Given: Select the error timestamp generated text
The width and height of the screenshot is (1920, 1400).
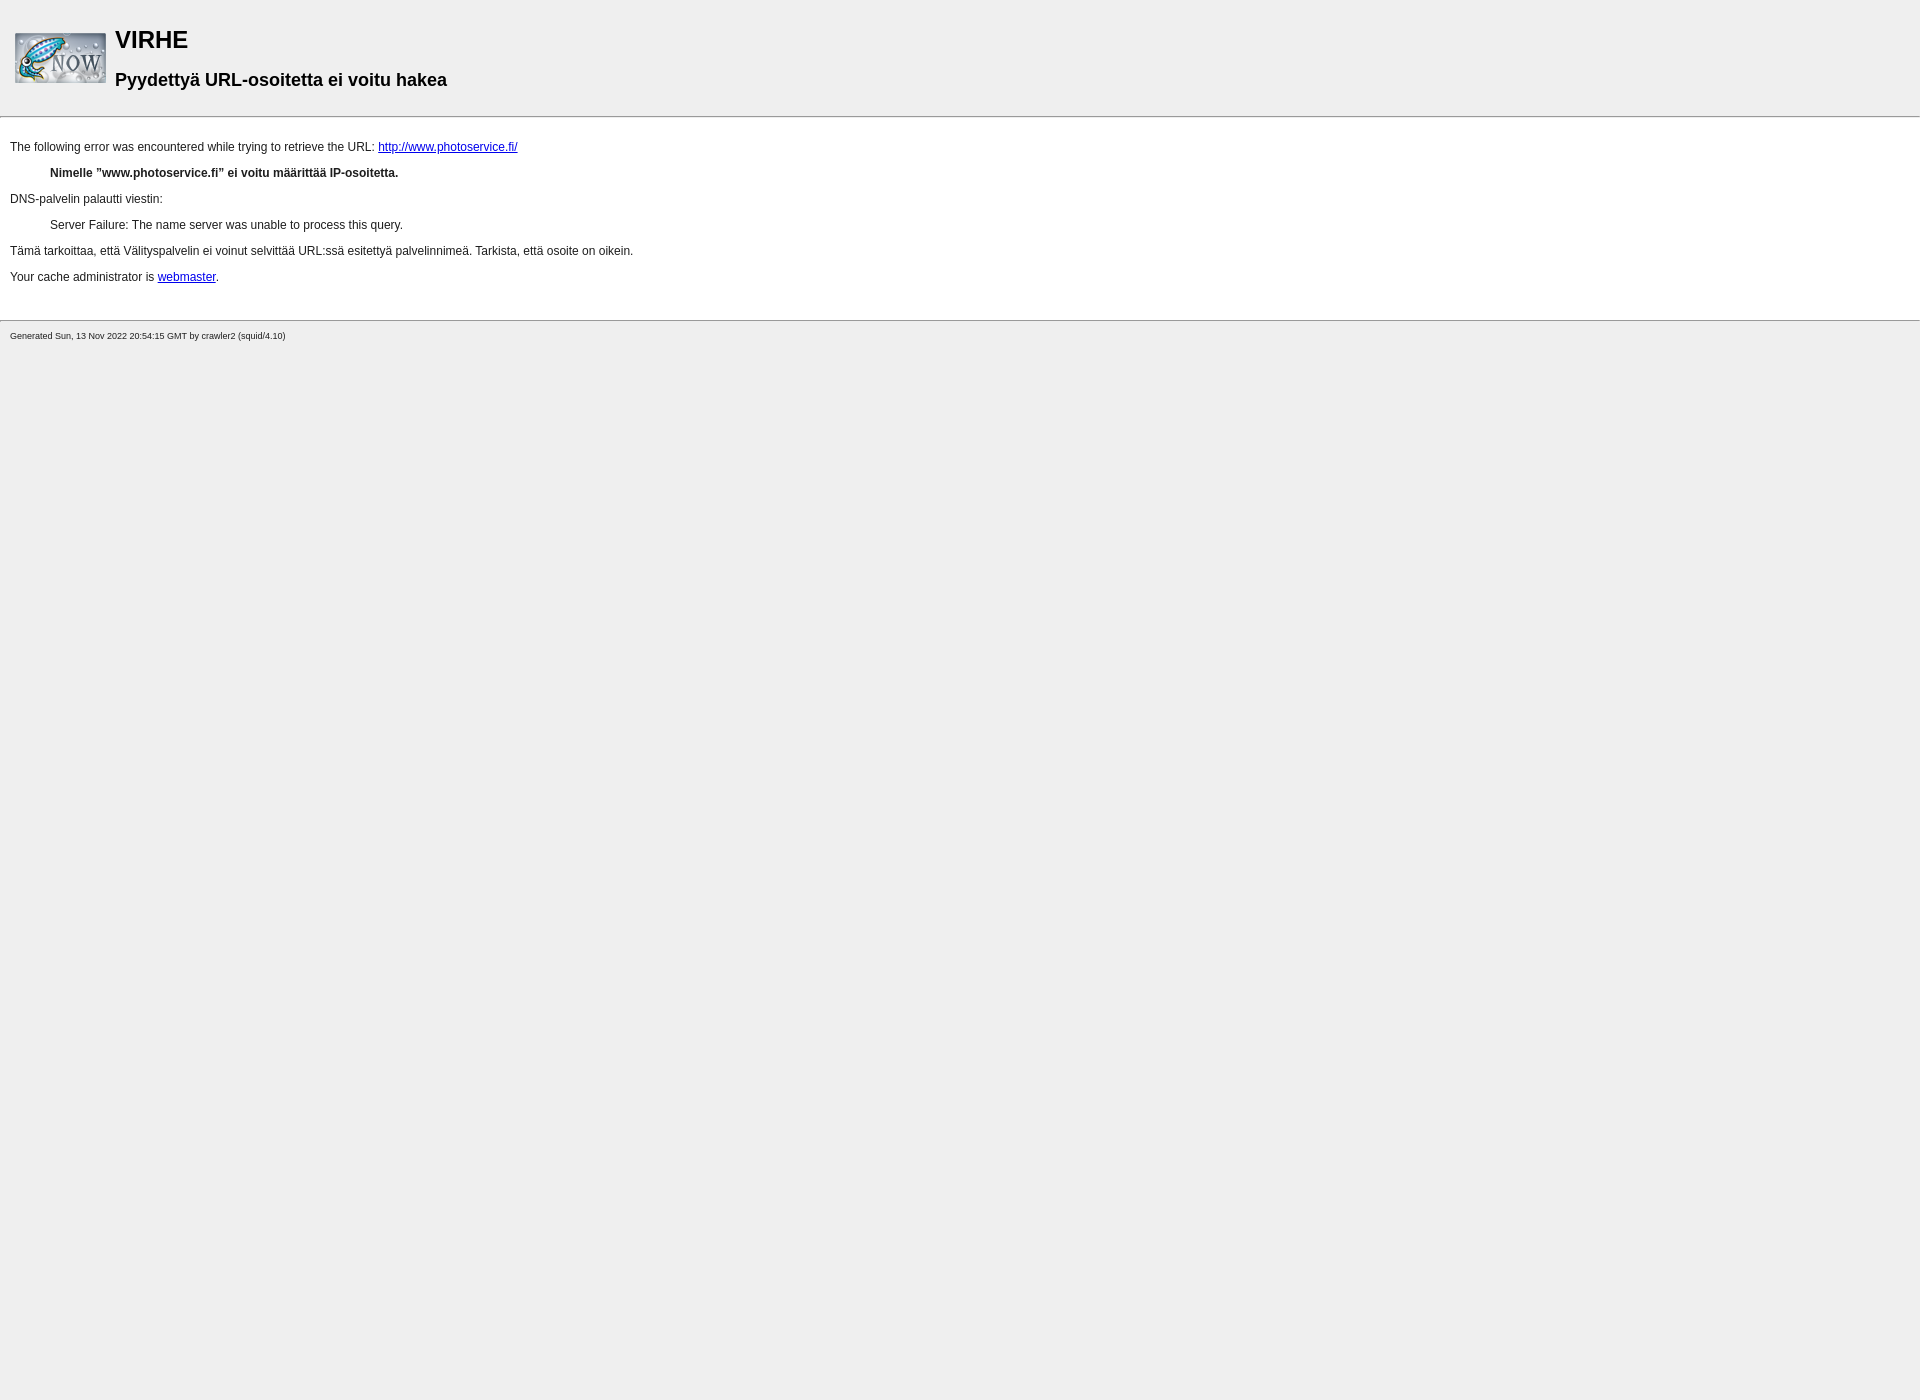Looking at the screenshot, I should (148, 335).
